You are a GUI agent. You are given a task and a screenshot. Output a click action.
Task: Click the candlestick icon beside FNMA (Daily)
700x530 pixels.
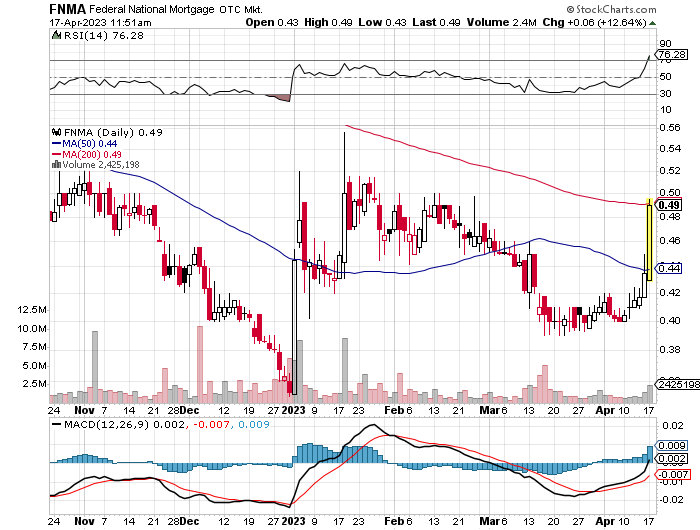tap(56, 132)
